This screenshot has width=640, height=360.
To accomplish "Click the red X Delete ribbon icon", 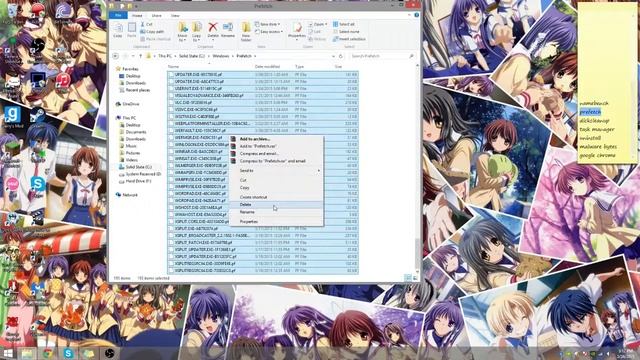I will [213, 29].
